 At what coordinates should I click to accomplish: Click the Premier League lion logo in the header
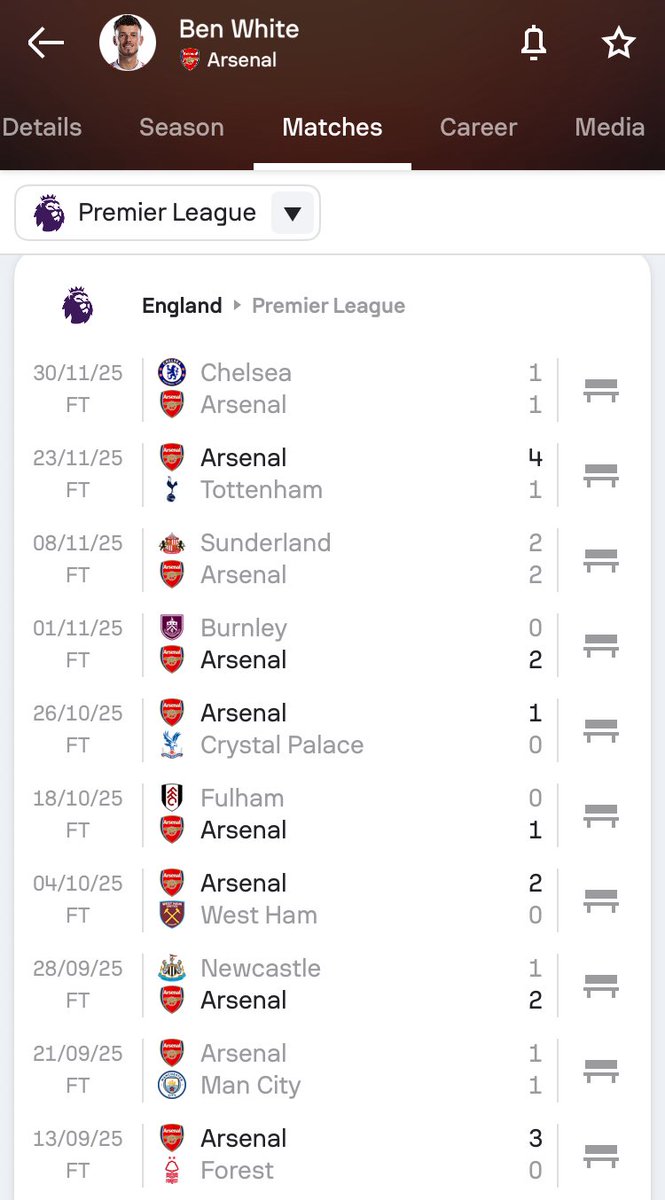pyautogui.click(x=77, y=305)
